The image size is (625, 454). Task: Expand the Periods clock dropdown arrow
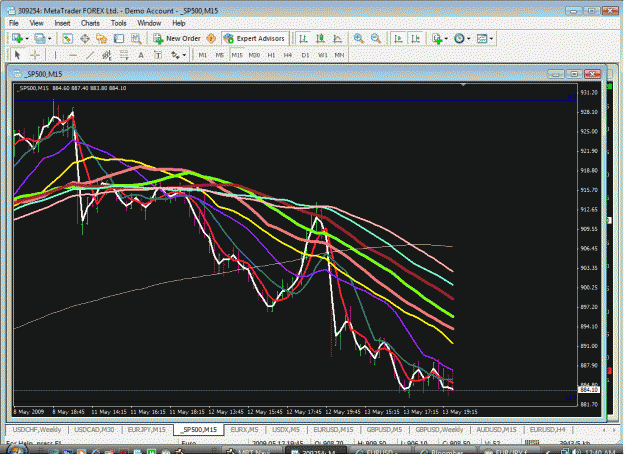click(468, 39)
